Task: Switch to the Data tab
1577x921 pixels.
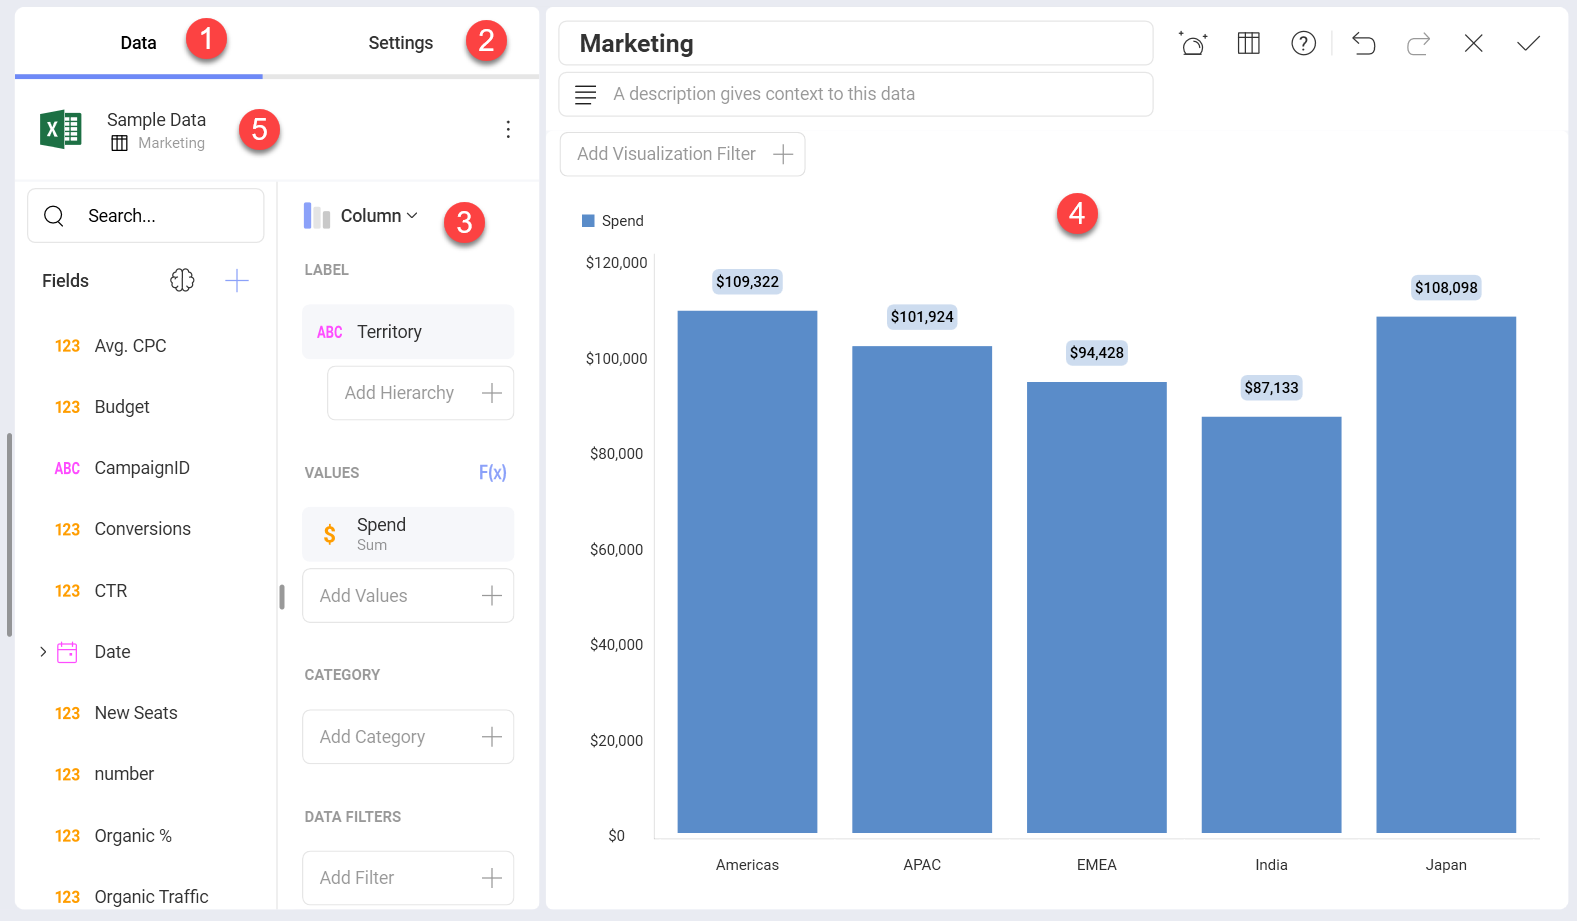Action: click(138, 43)
